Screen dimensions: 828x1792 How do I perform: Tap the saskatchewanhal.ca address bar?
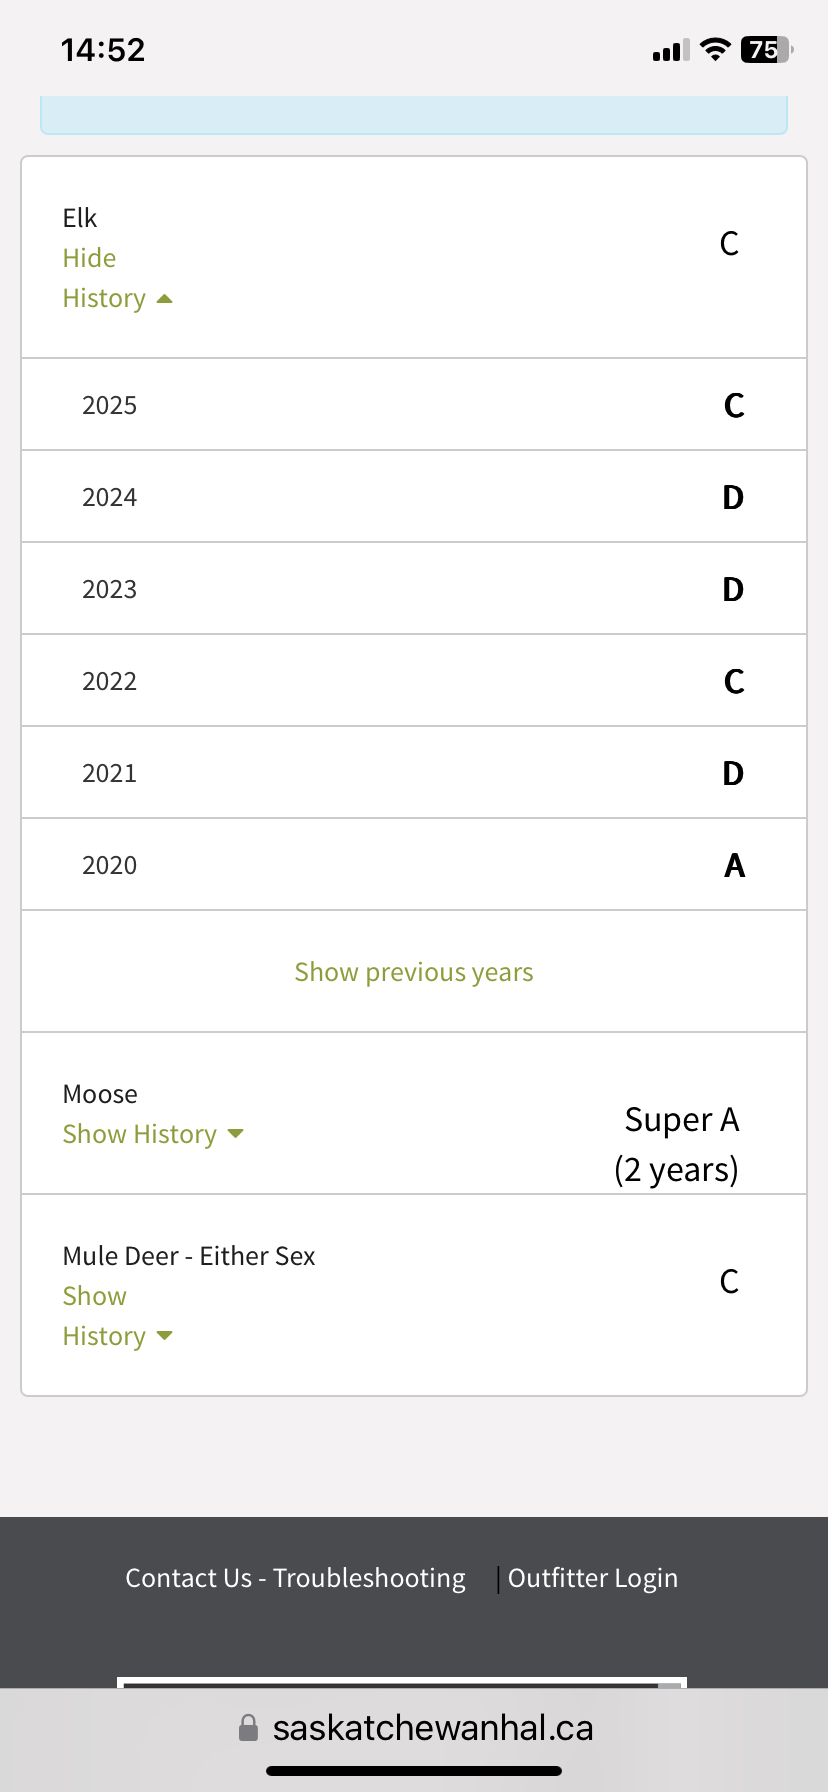(x=432, y=1728)
